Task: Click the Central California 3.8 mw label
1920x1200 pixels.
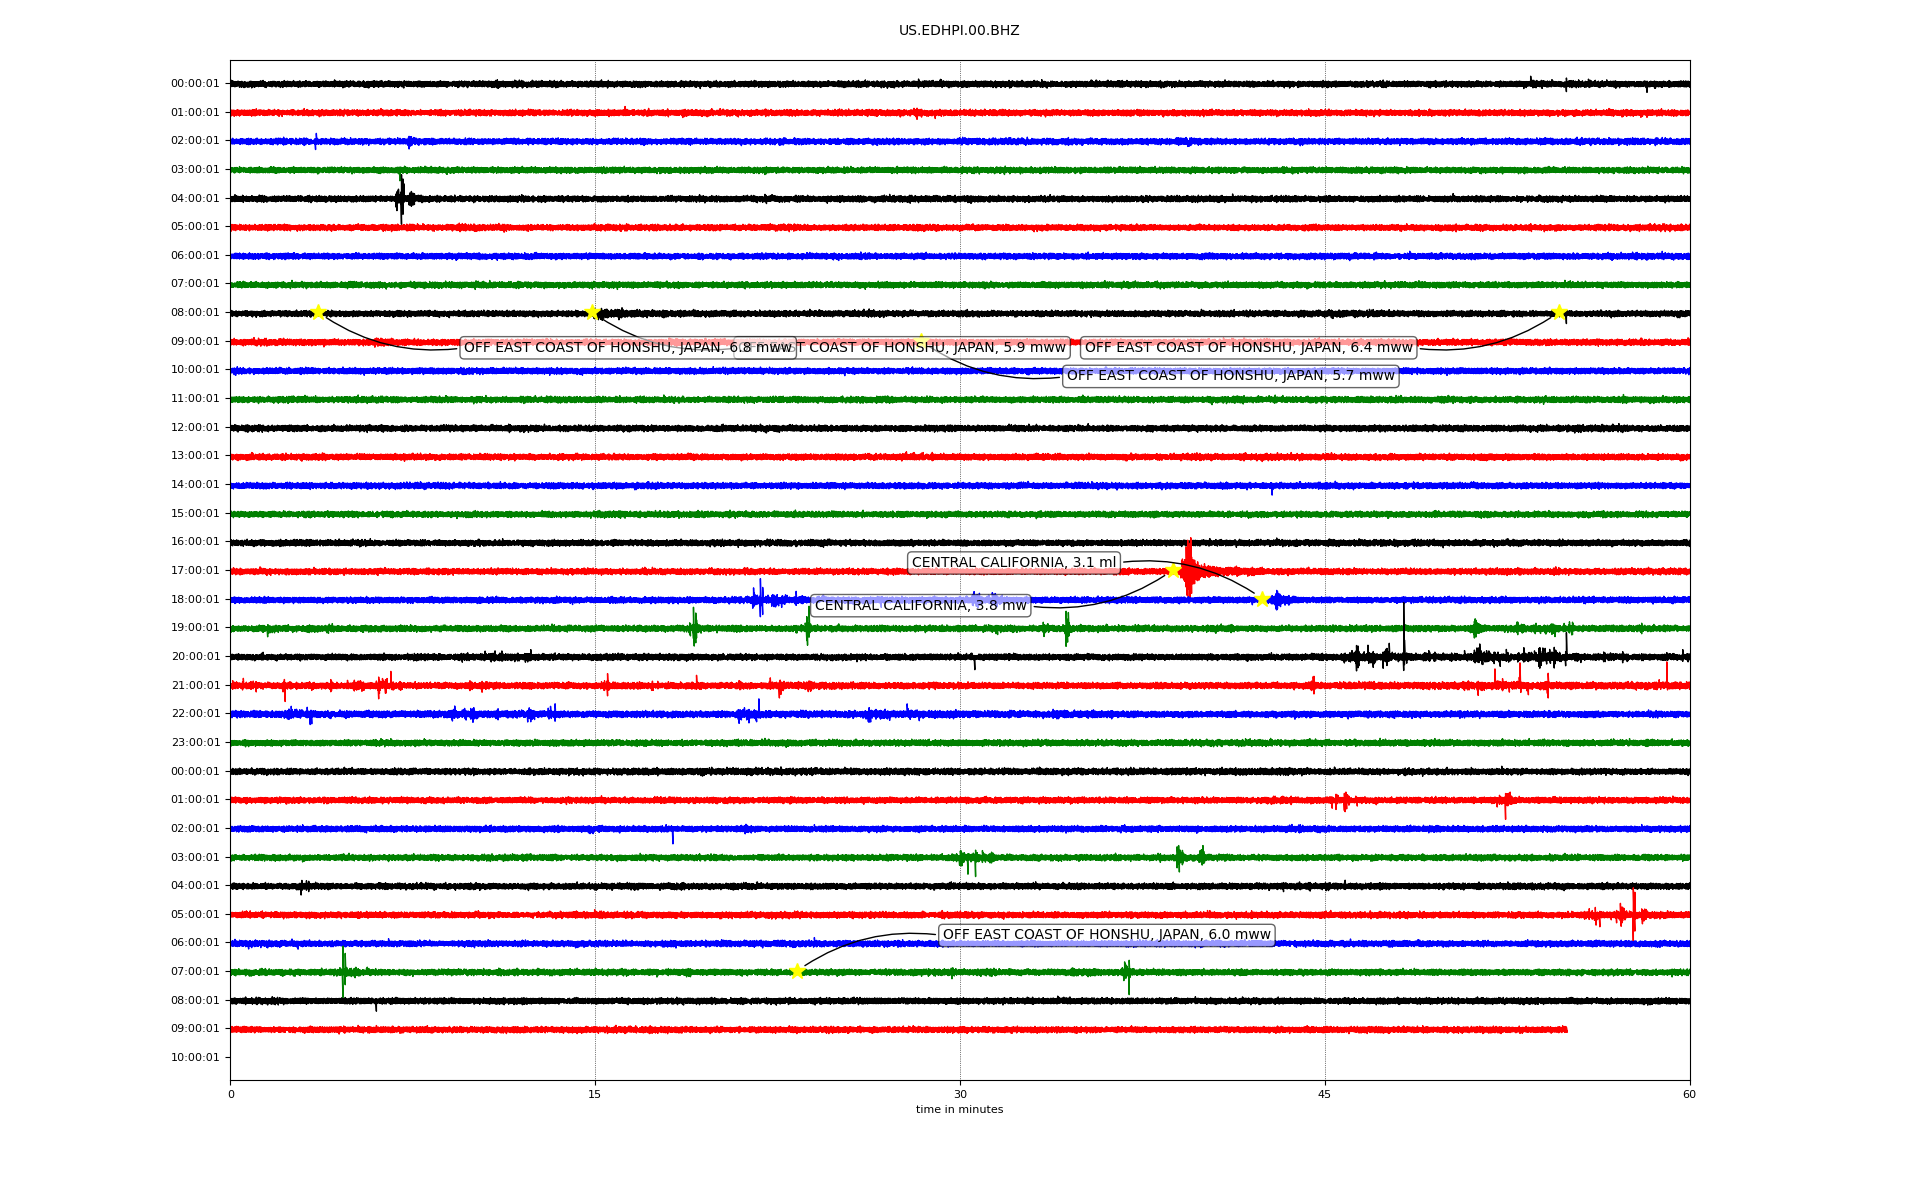Action: (920, 606)
